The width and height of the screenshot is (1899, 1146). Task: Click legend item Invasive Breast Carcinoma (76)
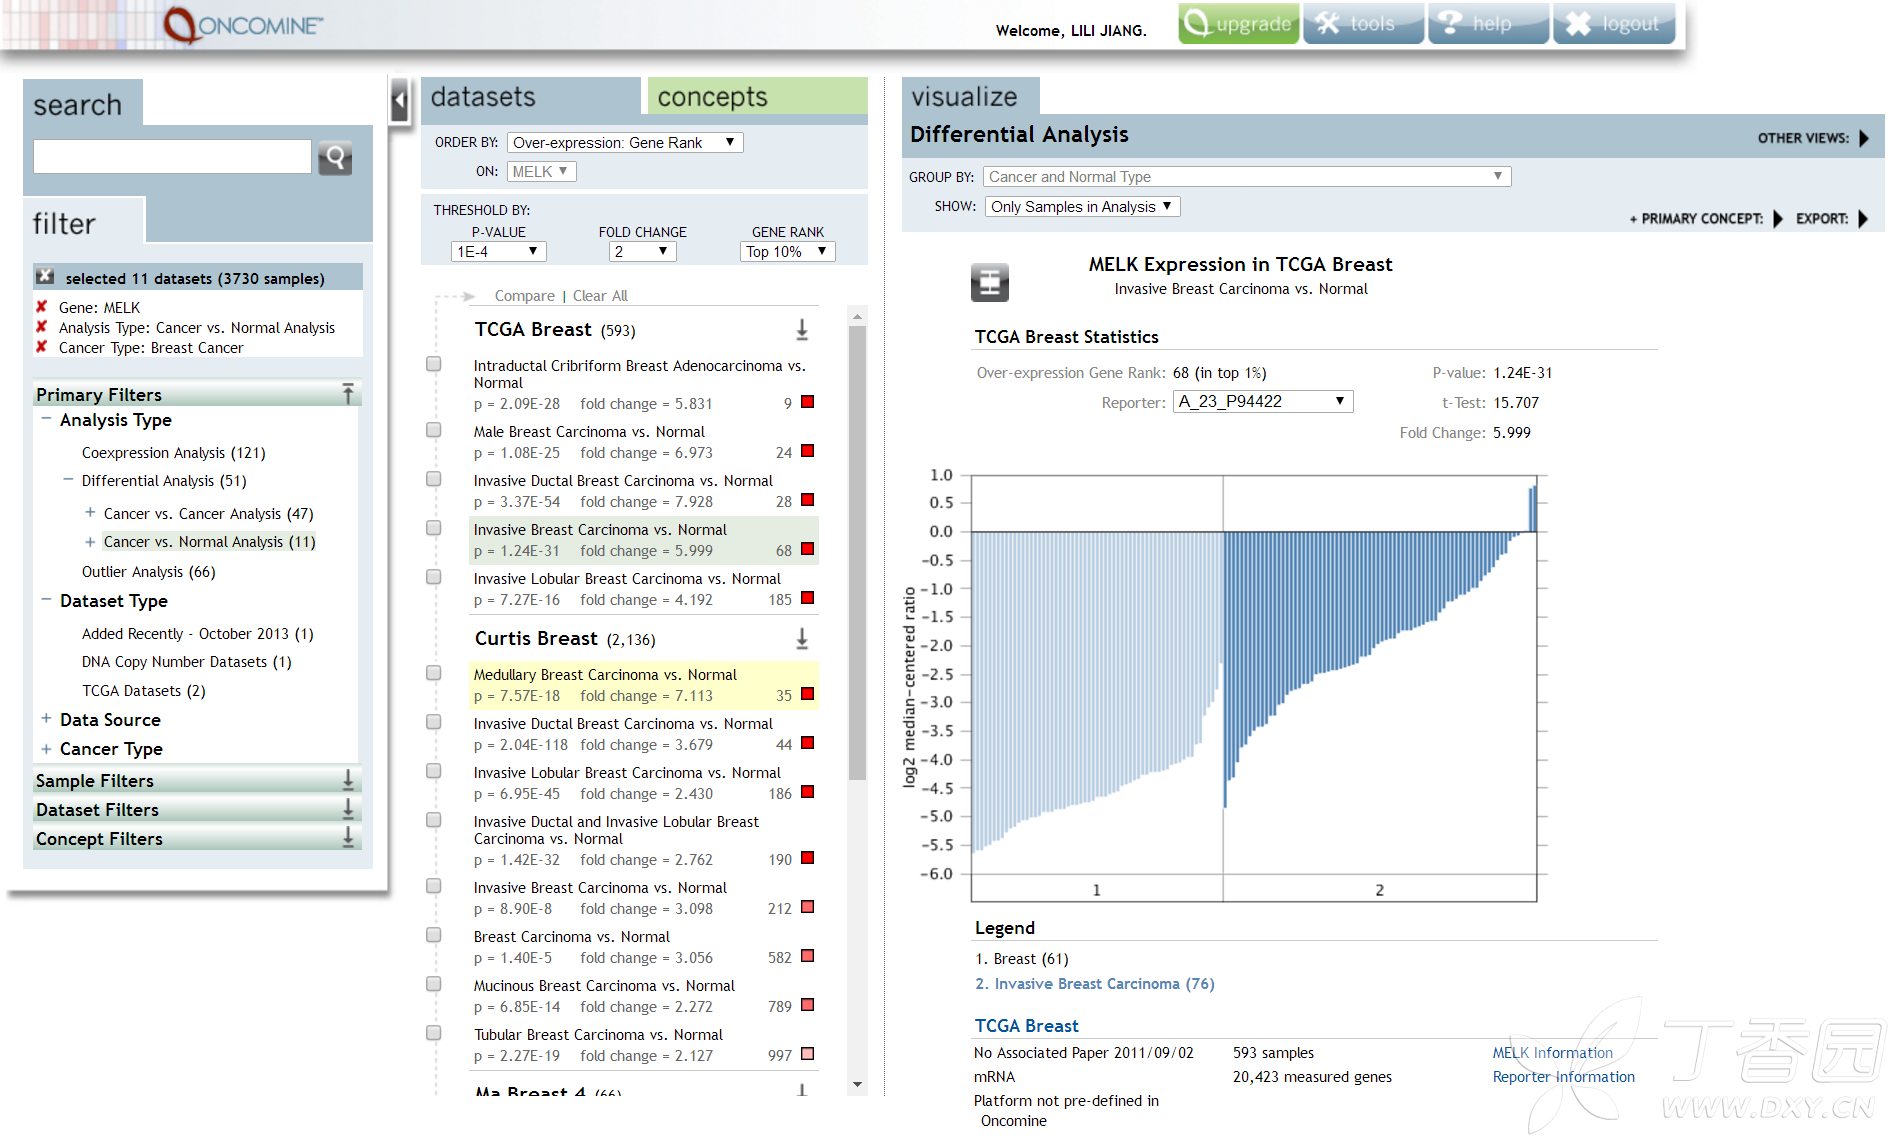(x=1095, y=983)
